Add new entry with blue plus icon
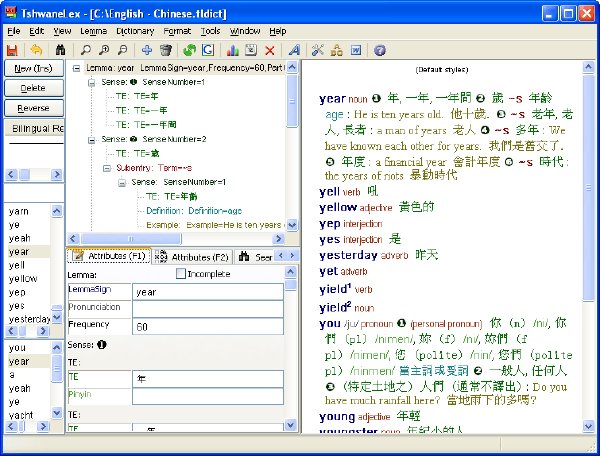Viewport: 600px width, 456px height. [147, 50]
